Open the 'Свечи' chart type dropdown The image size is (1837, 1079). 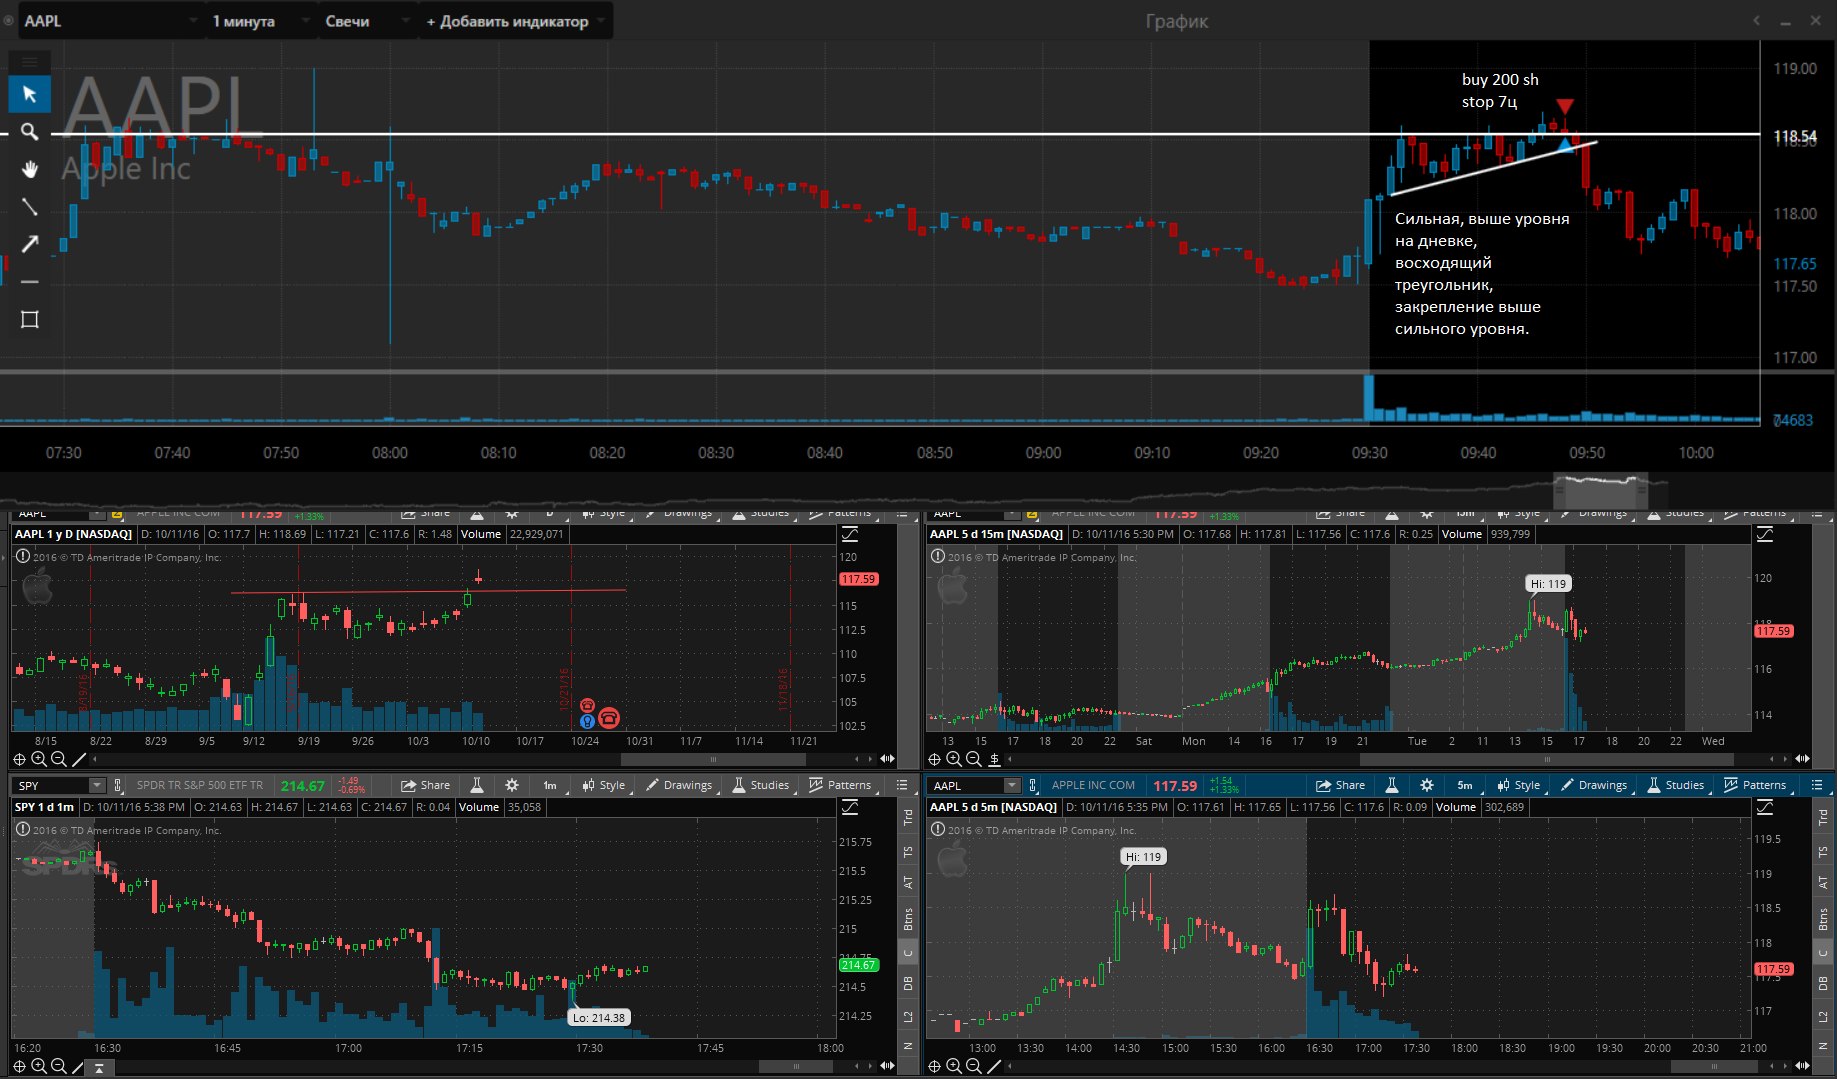click(366, 21)
